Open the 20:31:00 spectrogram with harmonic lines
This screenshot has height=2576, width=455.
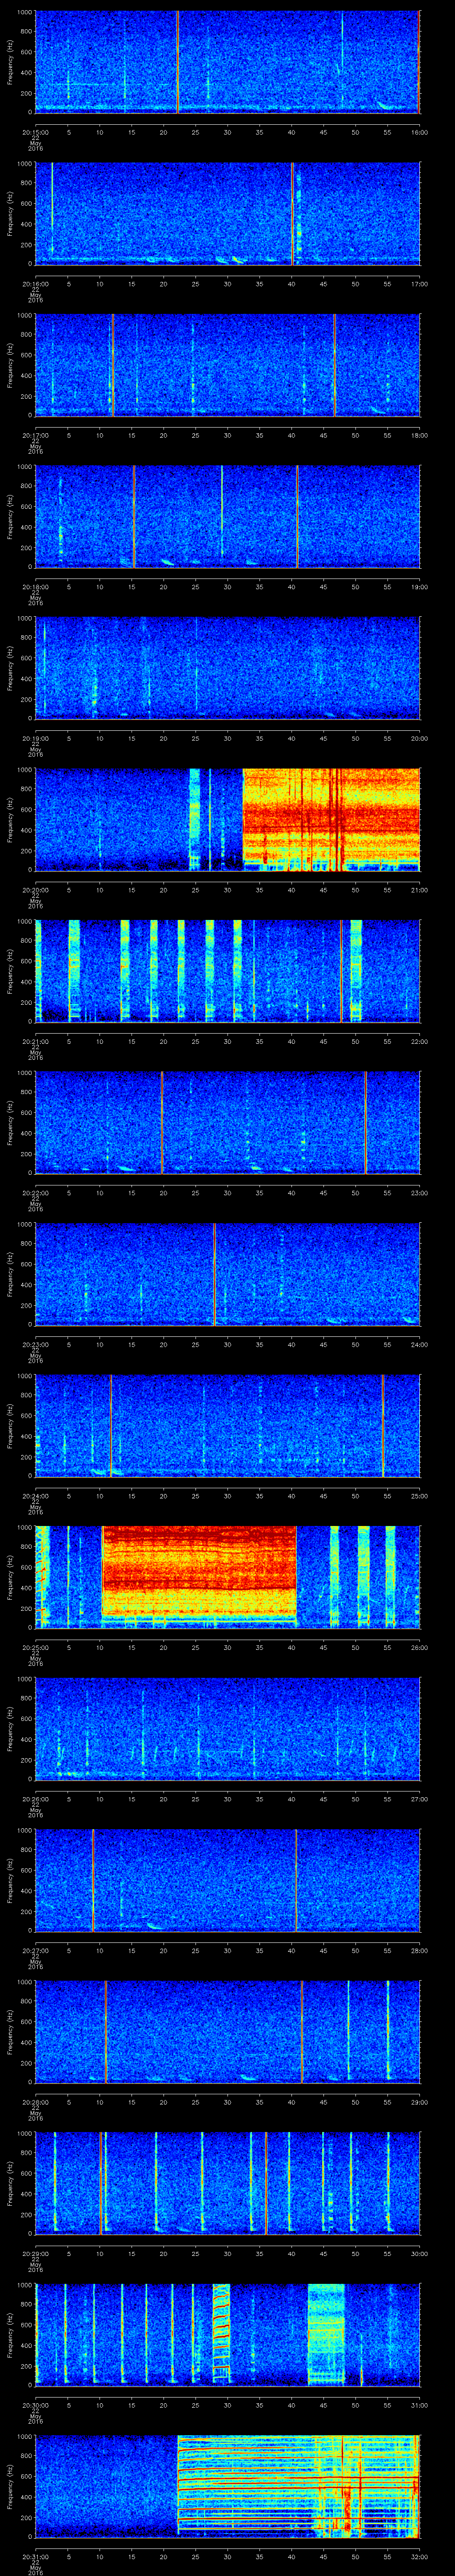tap(227, 2486)
